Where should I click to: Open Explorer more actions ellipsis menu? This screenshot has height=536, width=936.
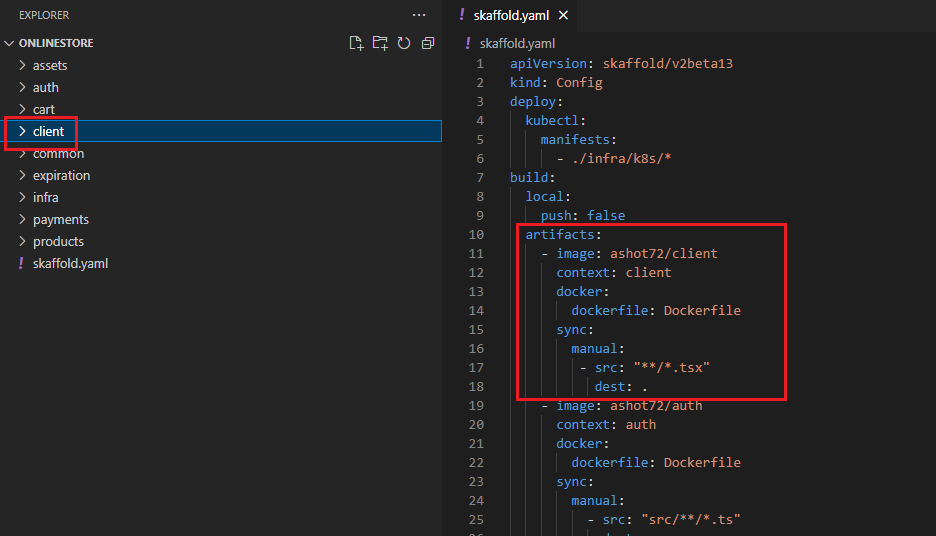click(x=419, y=15)
